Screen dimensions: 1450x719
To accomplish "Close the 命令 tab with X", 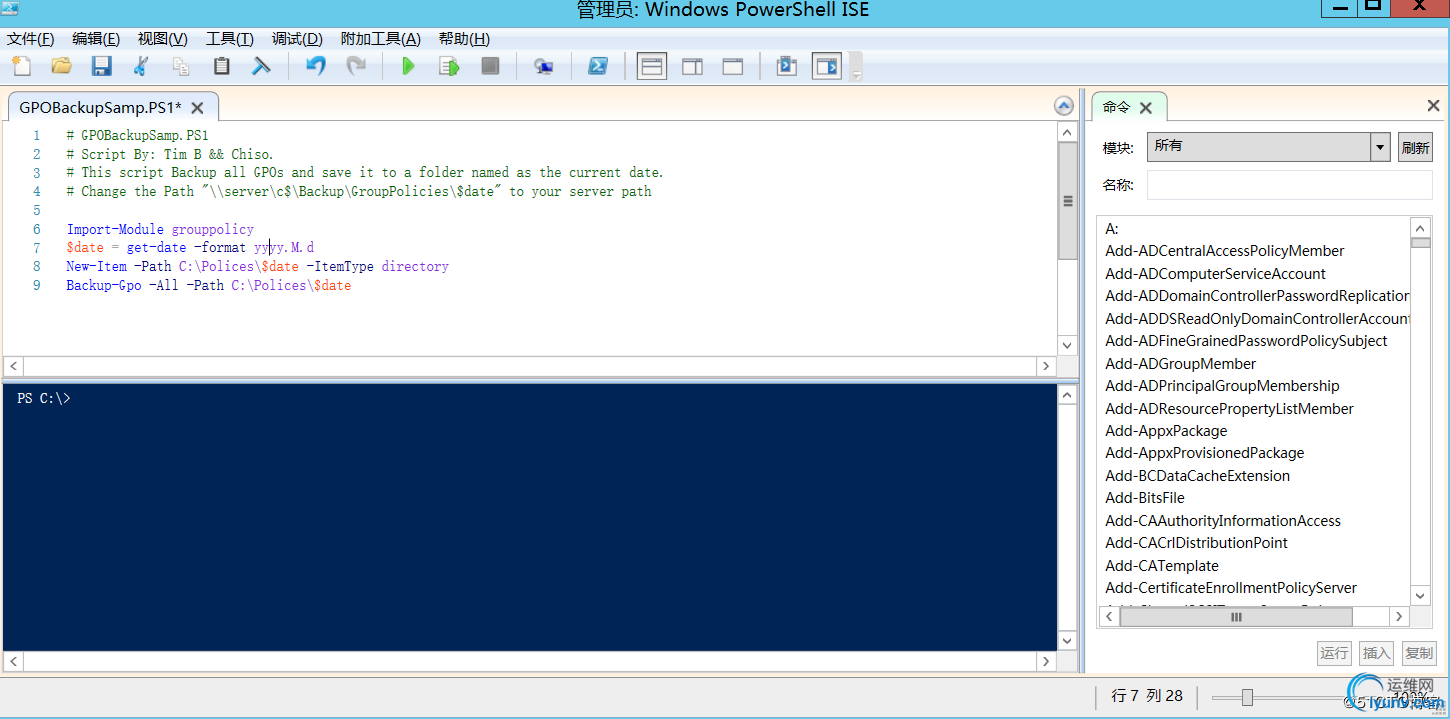I will pyautogui.click(x=1146, y=107).
